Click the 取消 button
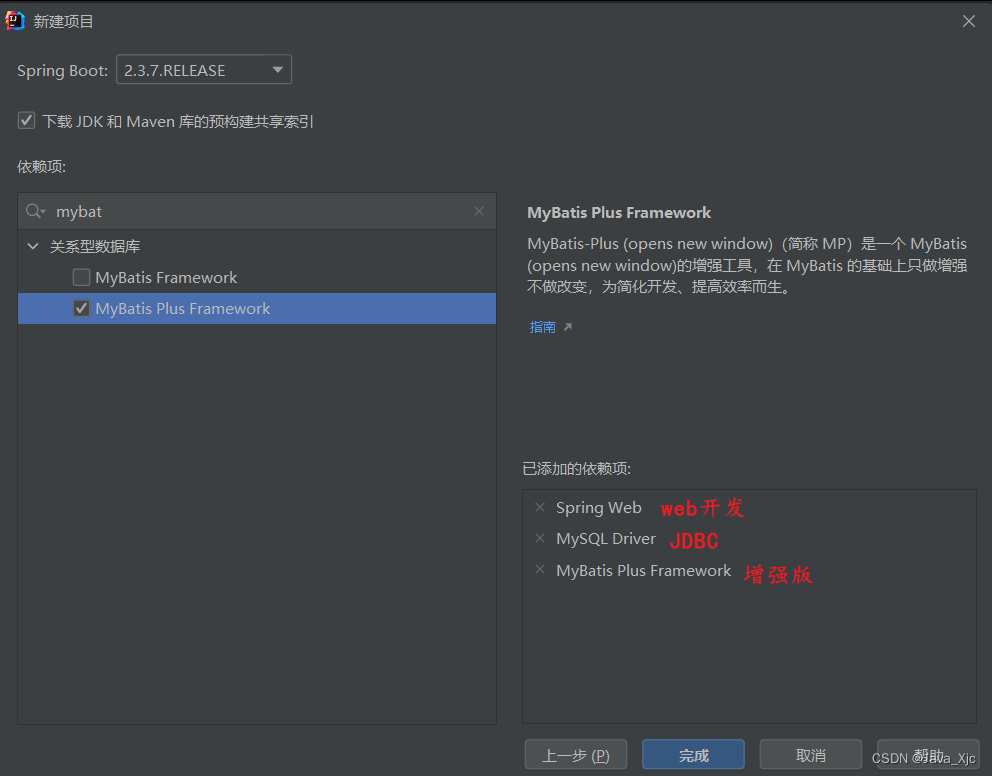Image resolution: width=992 pixels, height=776 pixels. click(810, 755)
